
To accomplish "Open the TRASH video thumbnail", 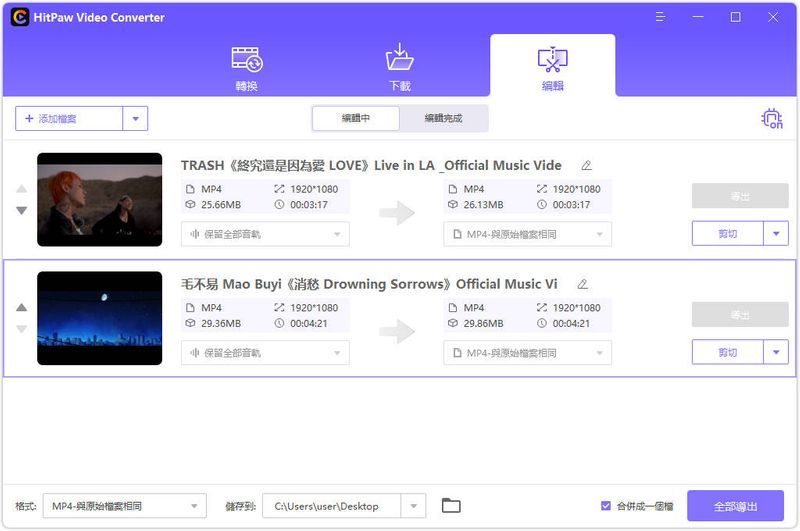I will tap(99, 199).
